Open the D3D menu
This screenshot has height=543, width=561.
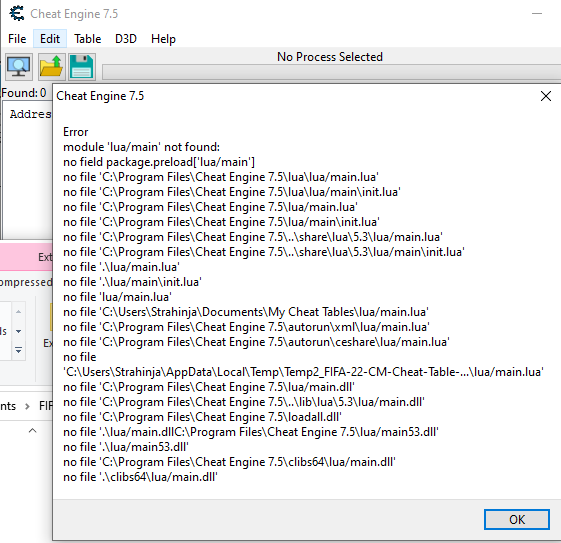(x=126, y=39)
